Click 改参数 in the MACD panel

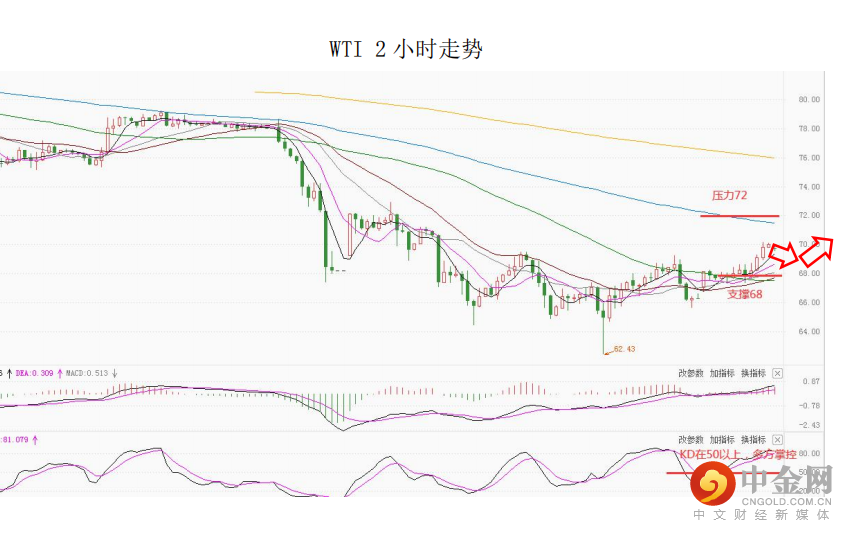691,374
